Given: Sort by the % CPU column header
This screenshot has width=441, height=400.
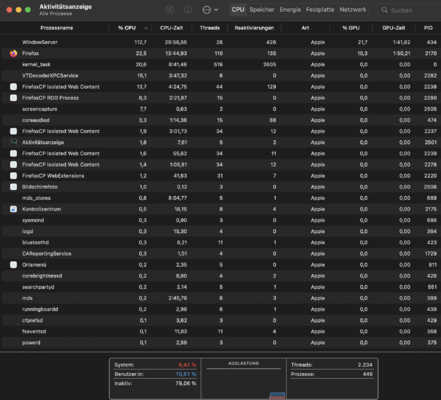Looking at the screenshot, I should [127, 28].
